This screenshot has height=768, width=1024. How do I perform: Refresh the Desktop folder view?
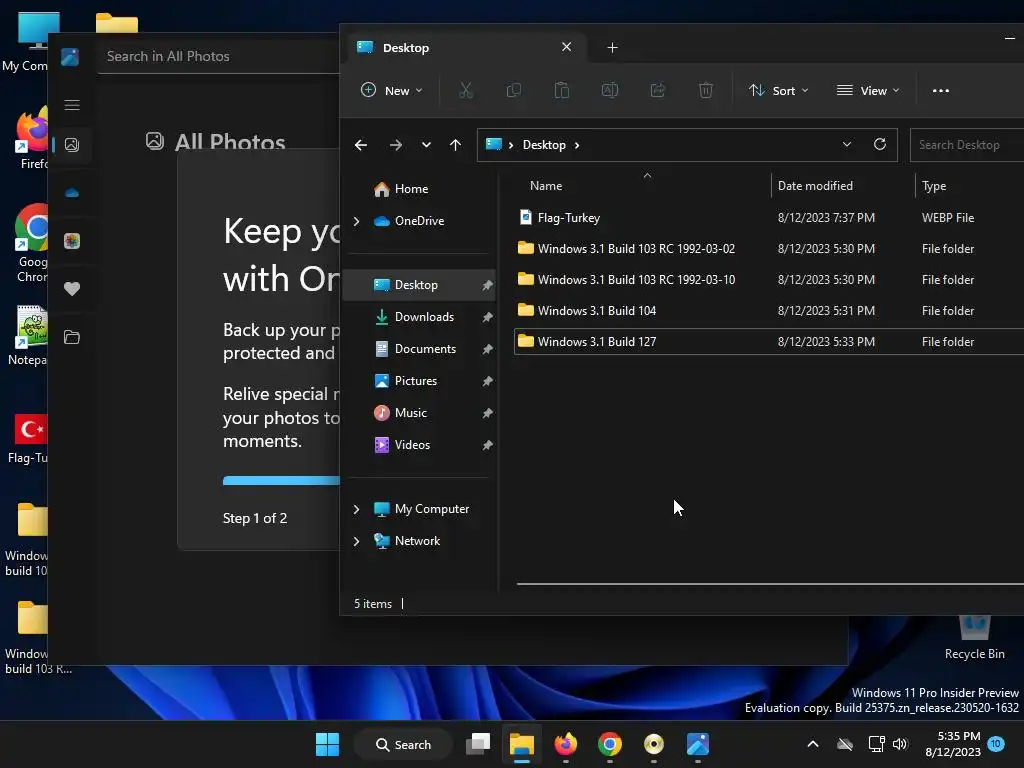coord(880,144)
